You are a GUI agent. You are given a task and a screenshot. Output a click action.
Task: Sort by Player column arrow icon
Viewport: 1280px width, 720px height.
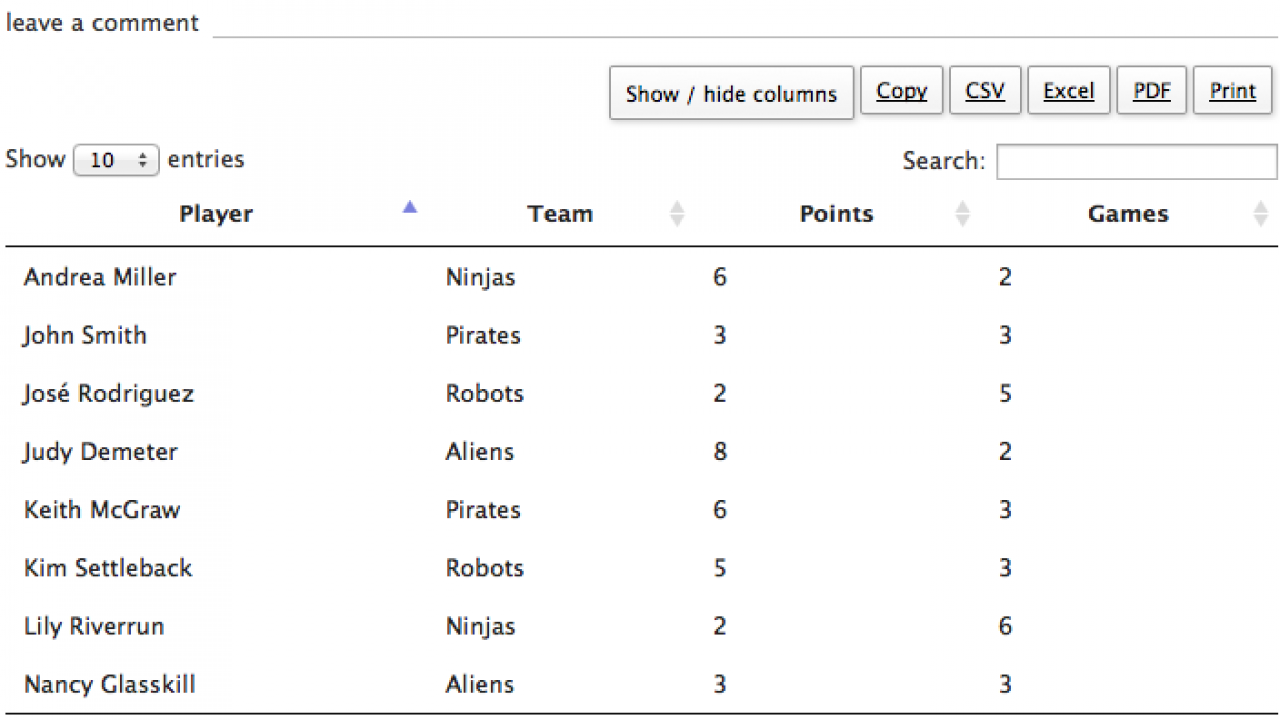[409, 208]
